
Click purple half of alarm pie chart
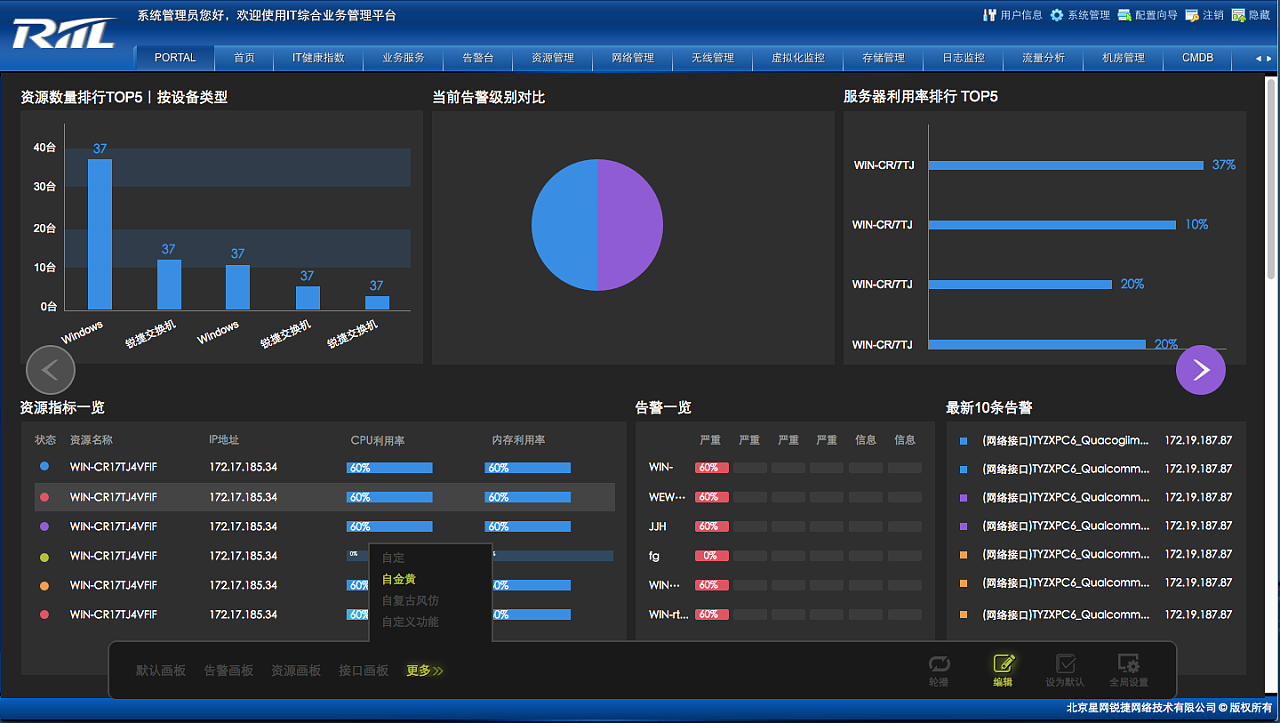coord(630,225)
